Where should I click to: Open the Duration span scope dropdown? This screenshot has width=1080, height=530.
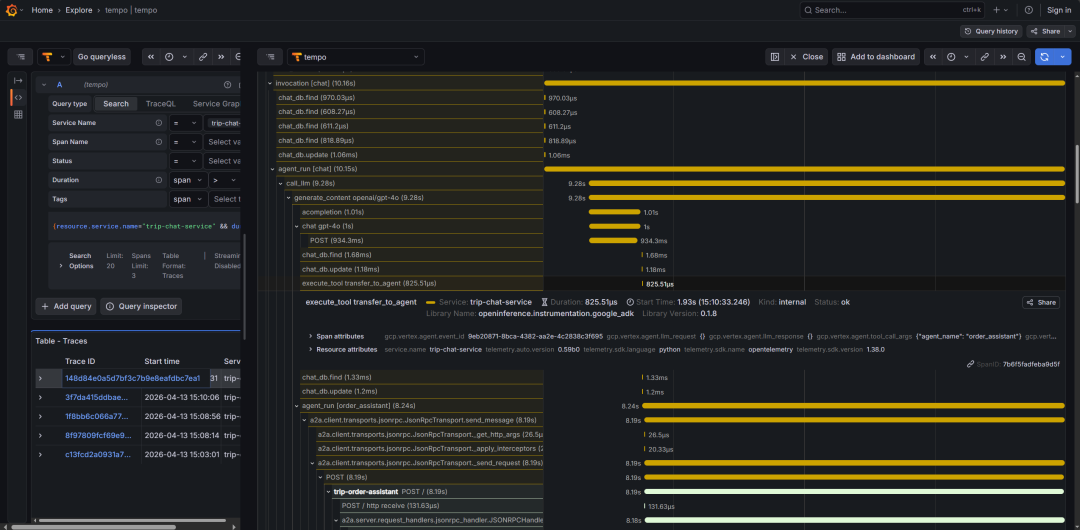click(189, 180)
